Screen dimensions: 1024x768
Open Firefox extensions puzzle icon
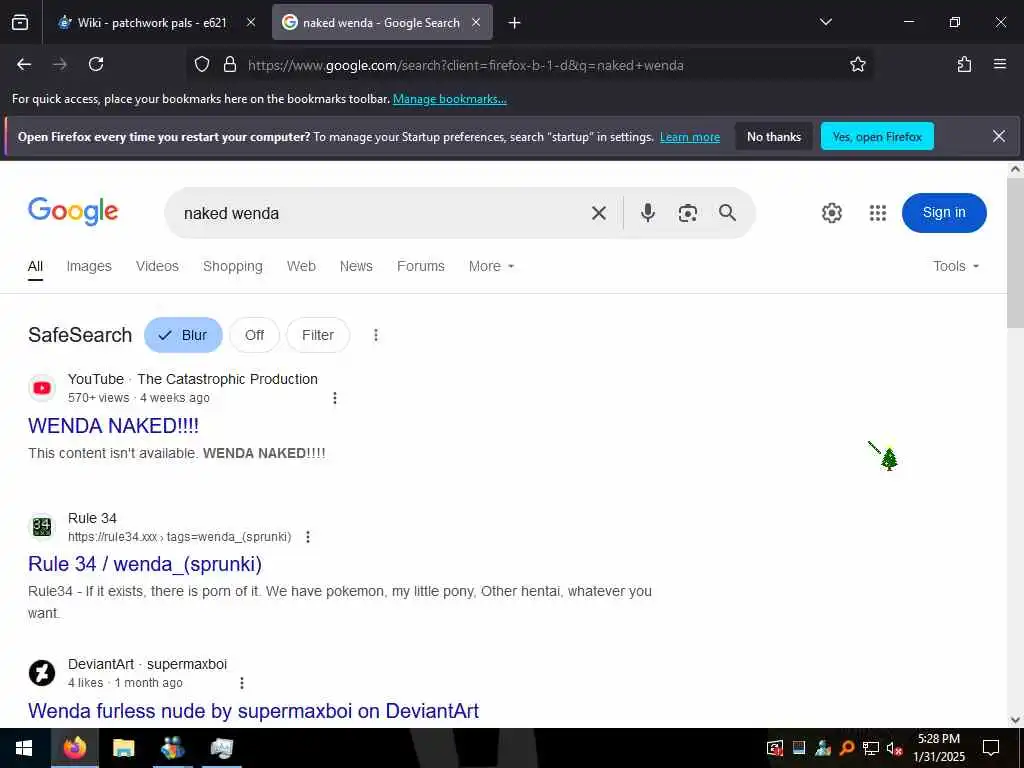click(964, 64)
